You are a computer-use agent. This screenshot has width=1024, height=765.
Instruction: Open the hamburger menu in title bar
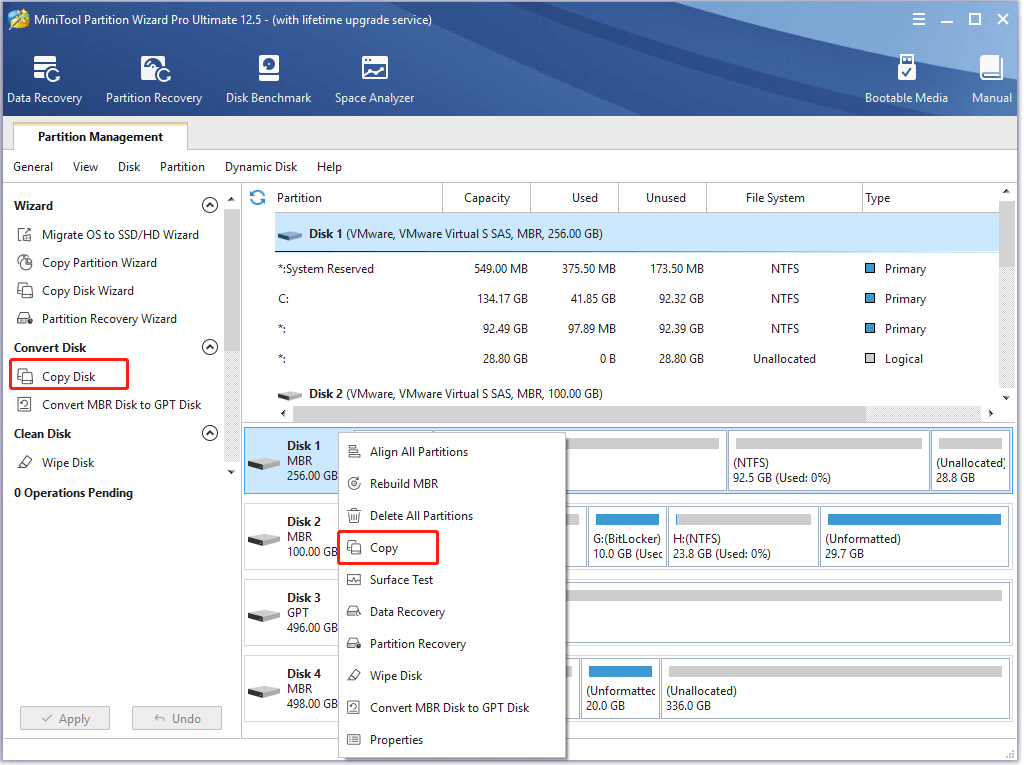pyautogui.click(x=918, y=20)
